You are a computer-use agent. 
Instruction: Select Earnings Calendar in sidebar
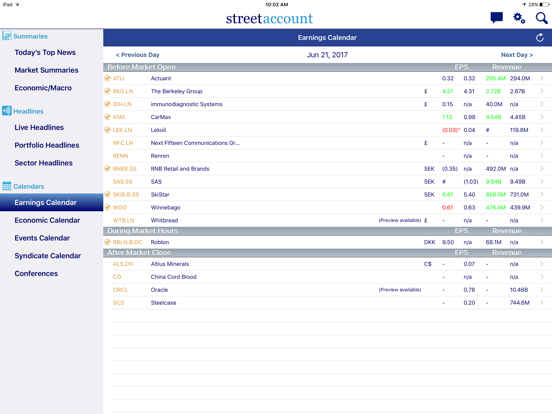(51, 202)
